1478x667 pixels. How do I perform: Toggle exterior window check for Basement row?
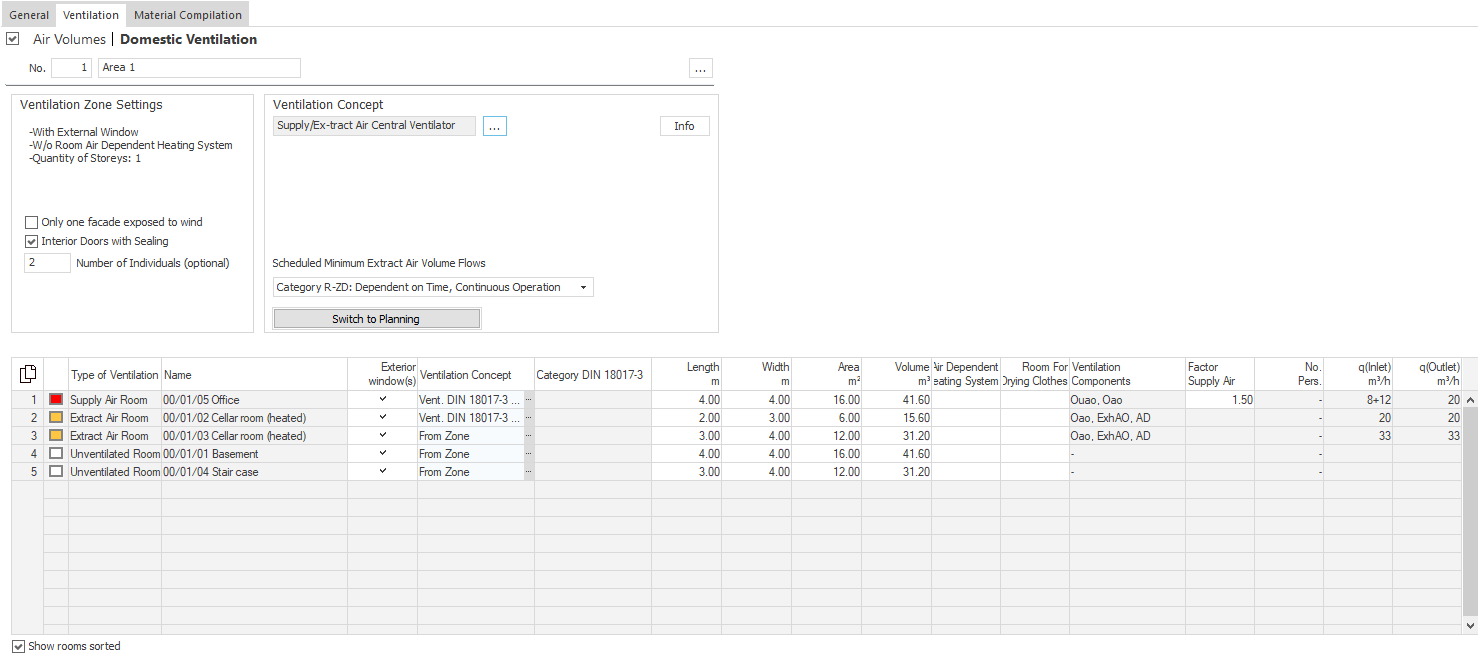point(383,454)
